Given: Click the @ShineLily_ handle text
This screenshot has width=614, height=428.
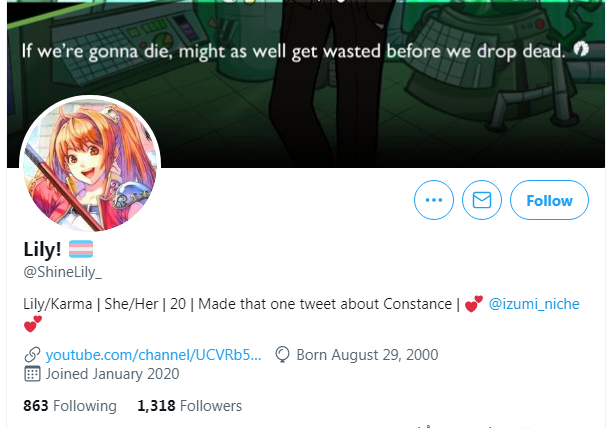Looking at the screenshot, I should (63, 272).
